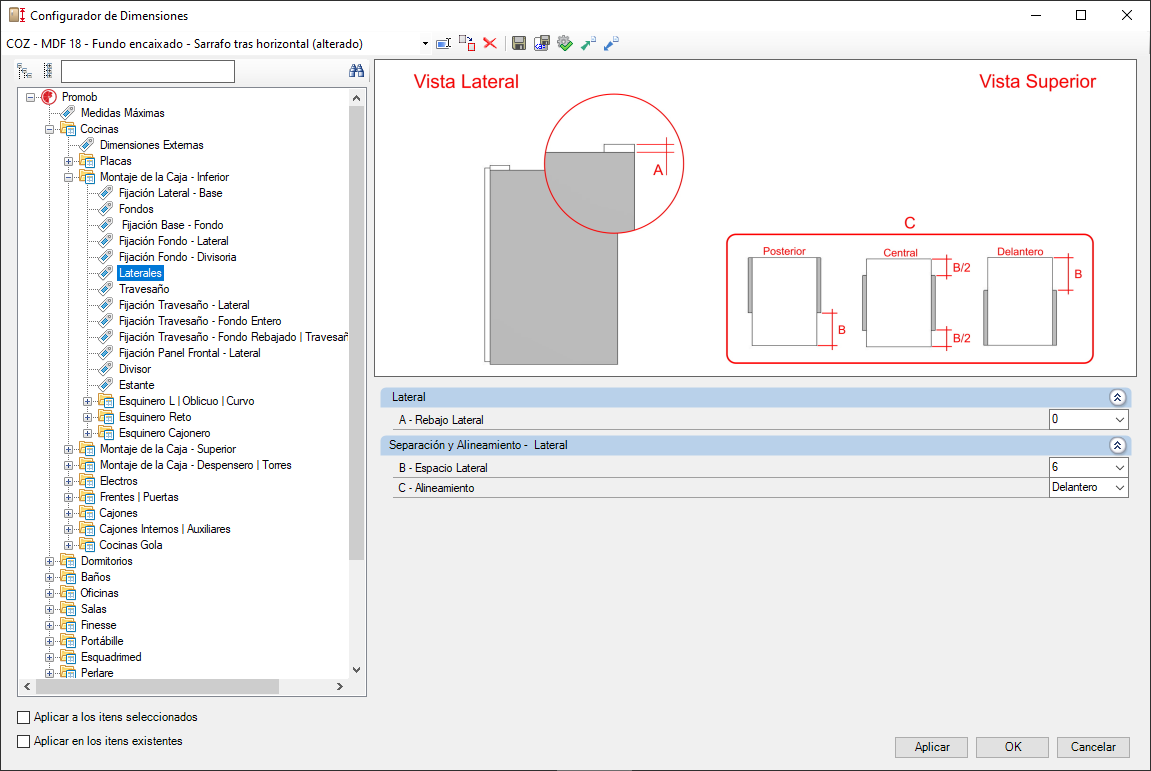The height and width of the screenshot is (771, 1151).
Task: Search the tree using the binoculars icon
Action: click(357, 70)
